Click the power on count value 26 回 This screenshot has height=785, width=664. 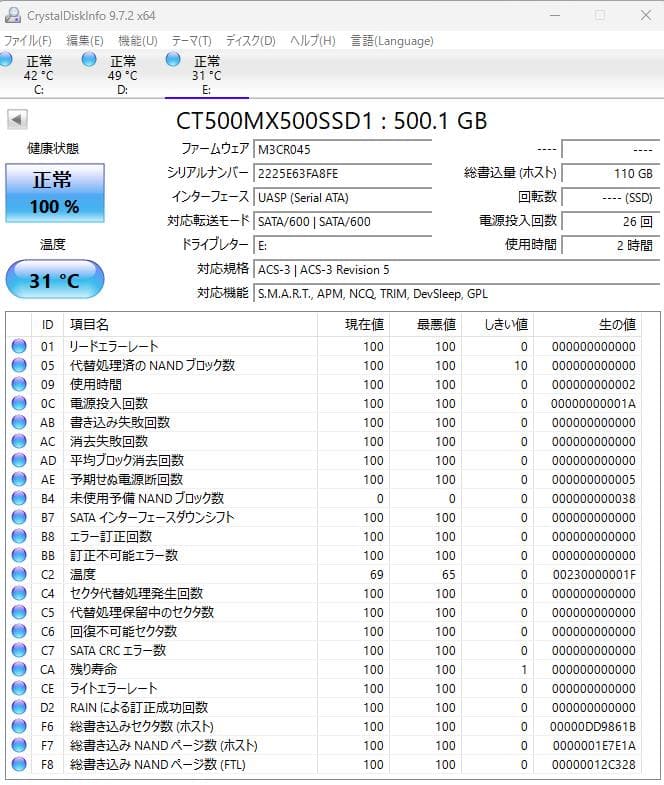(x=610, y=221)
